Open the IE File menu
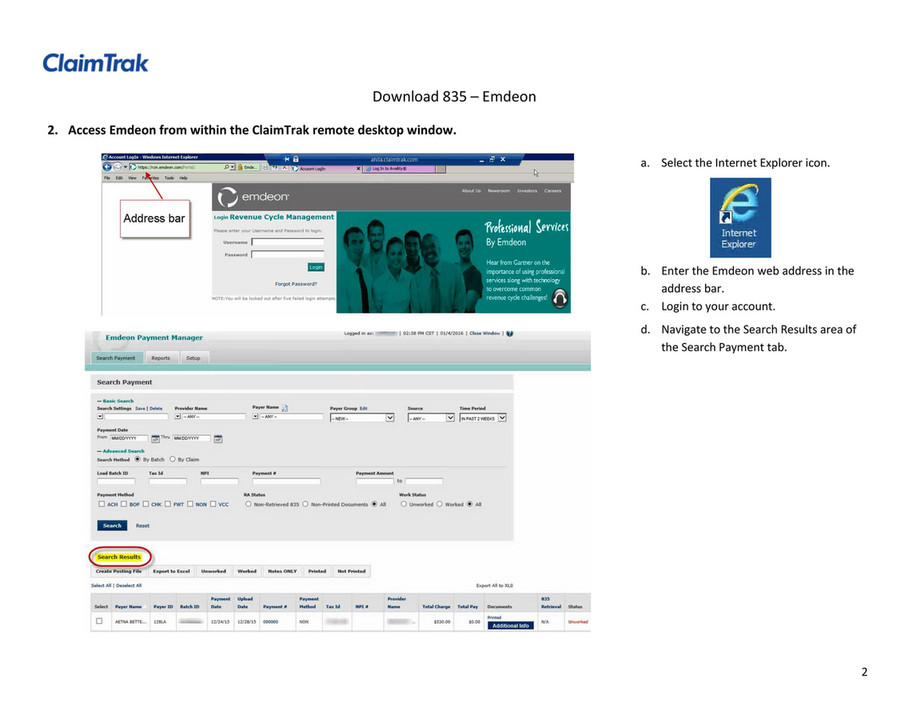The image size is (909, 703). tap(107, 178)
